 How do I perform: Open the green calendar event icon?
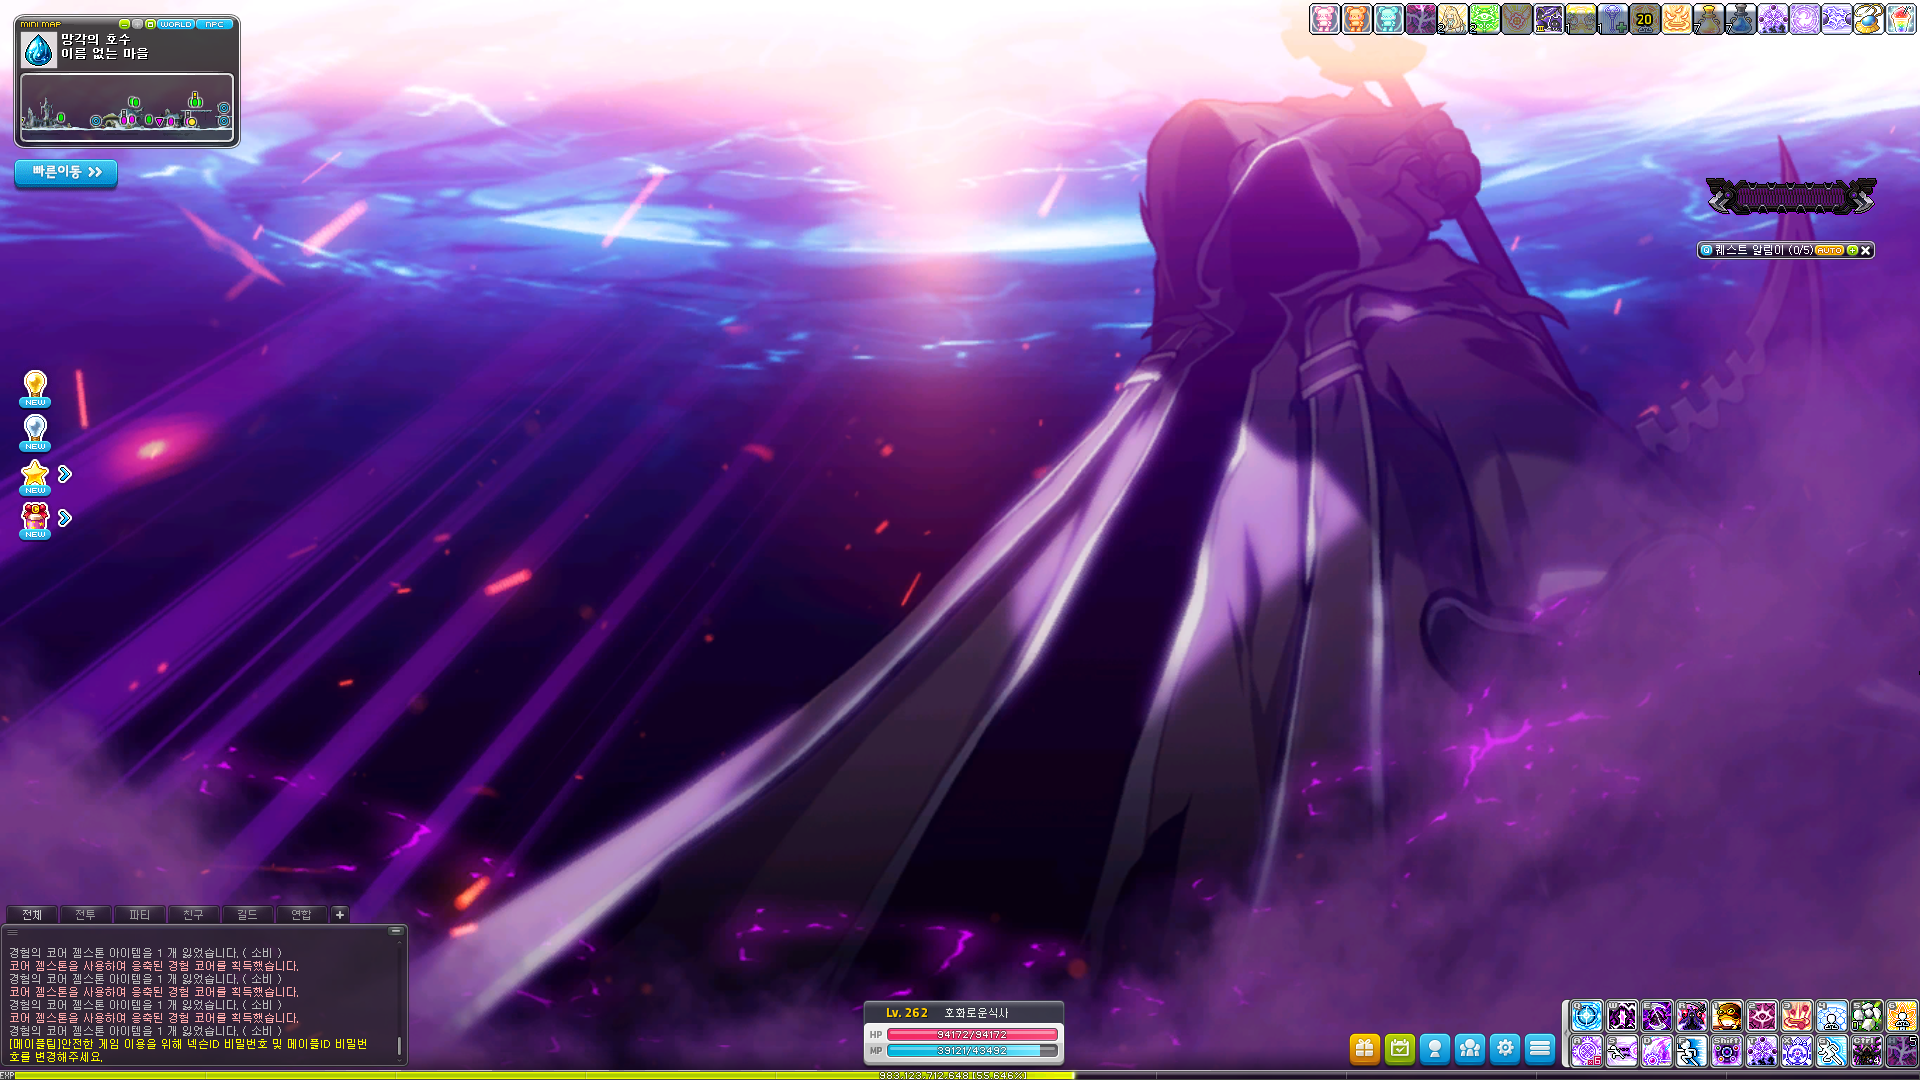point(1400,1048)
